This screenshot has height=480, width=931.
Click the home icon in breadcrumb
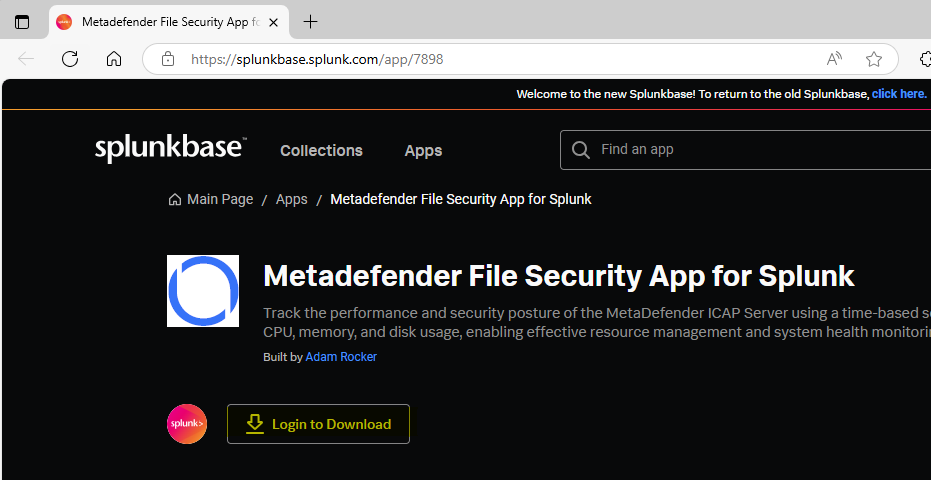point(175,200)
